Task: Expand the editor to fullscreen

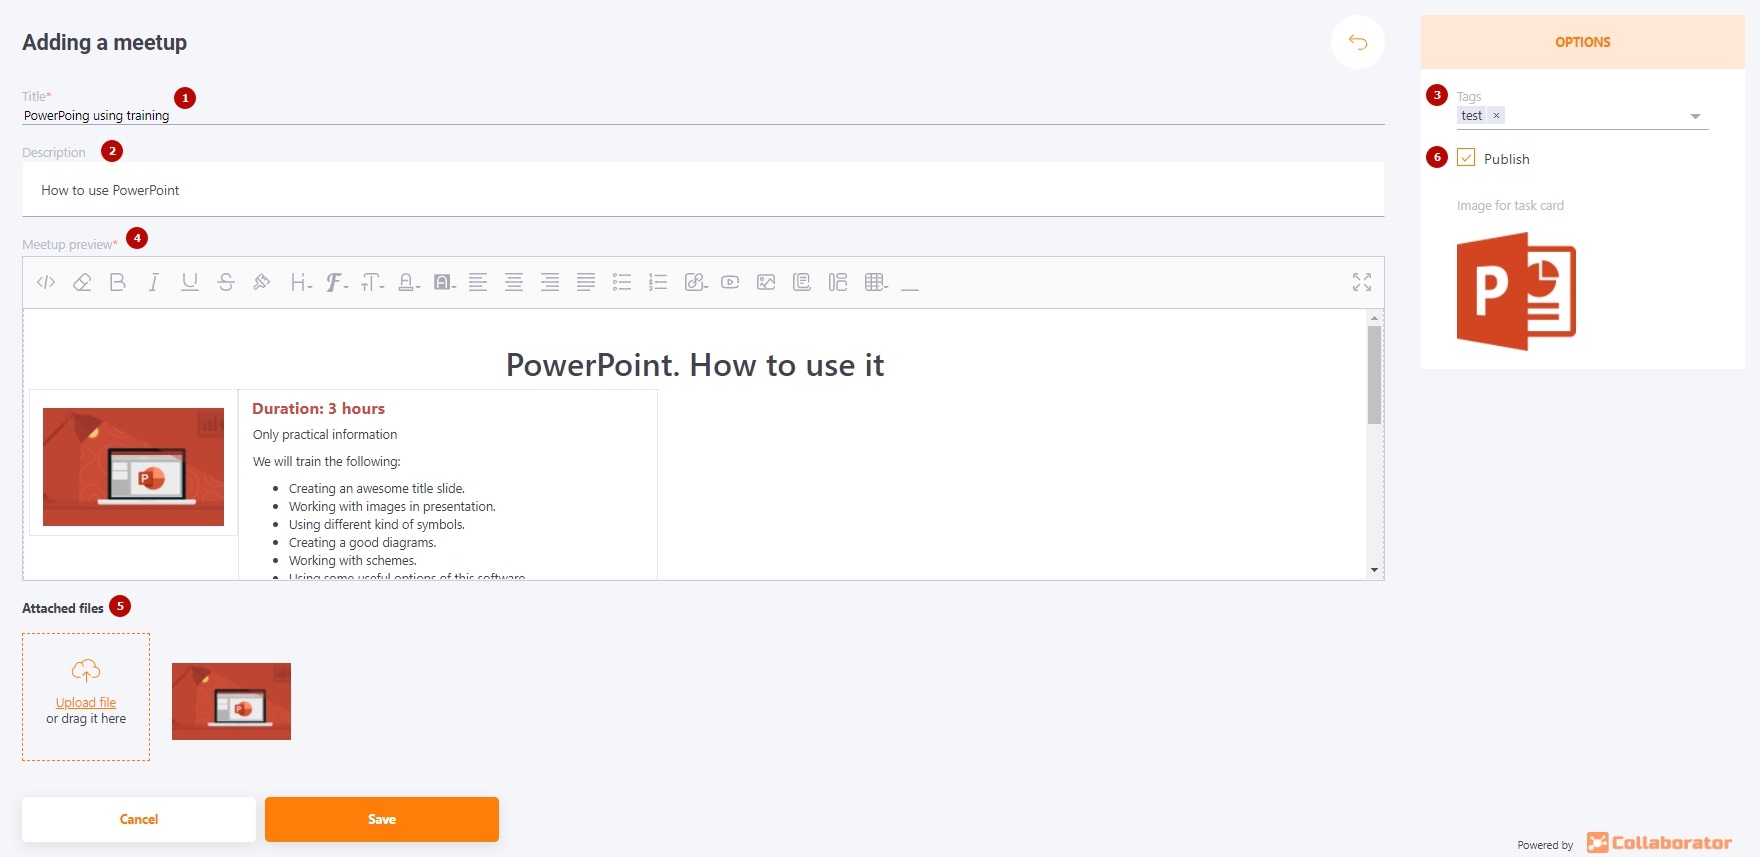Action: pyautogui.click(x=1362, y=283)
